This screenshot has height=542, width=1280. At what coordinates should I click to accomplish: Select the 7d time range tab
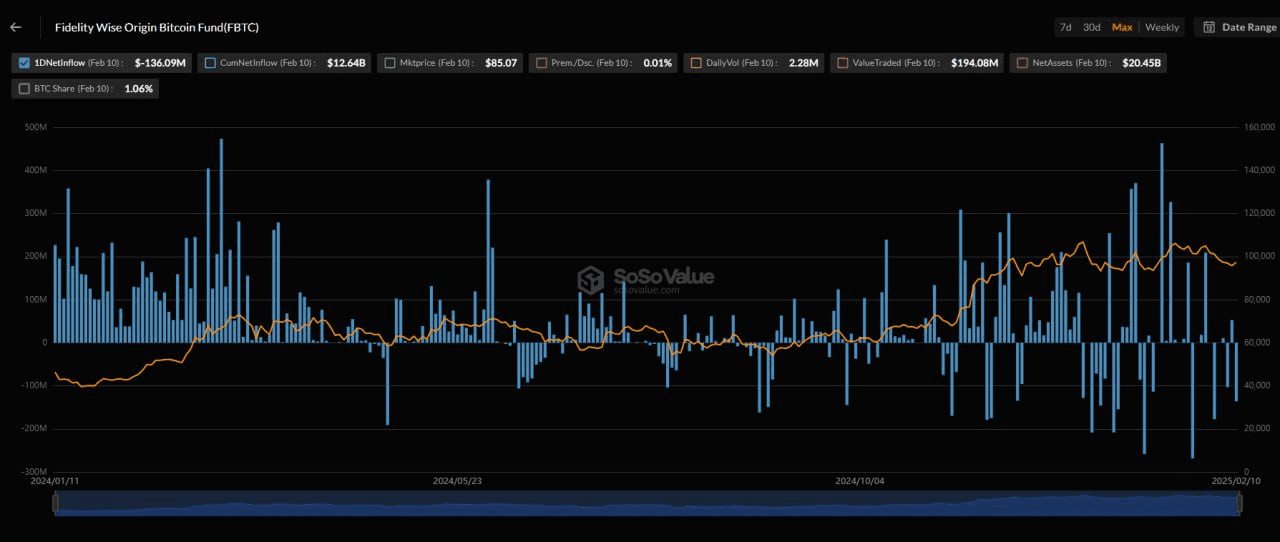click(x=1066, y=27)
